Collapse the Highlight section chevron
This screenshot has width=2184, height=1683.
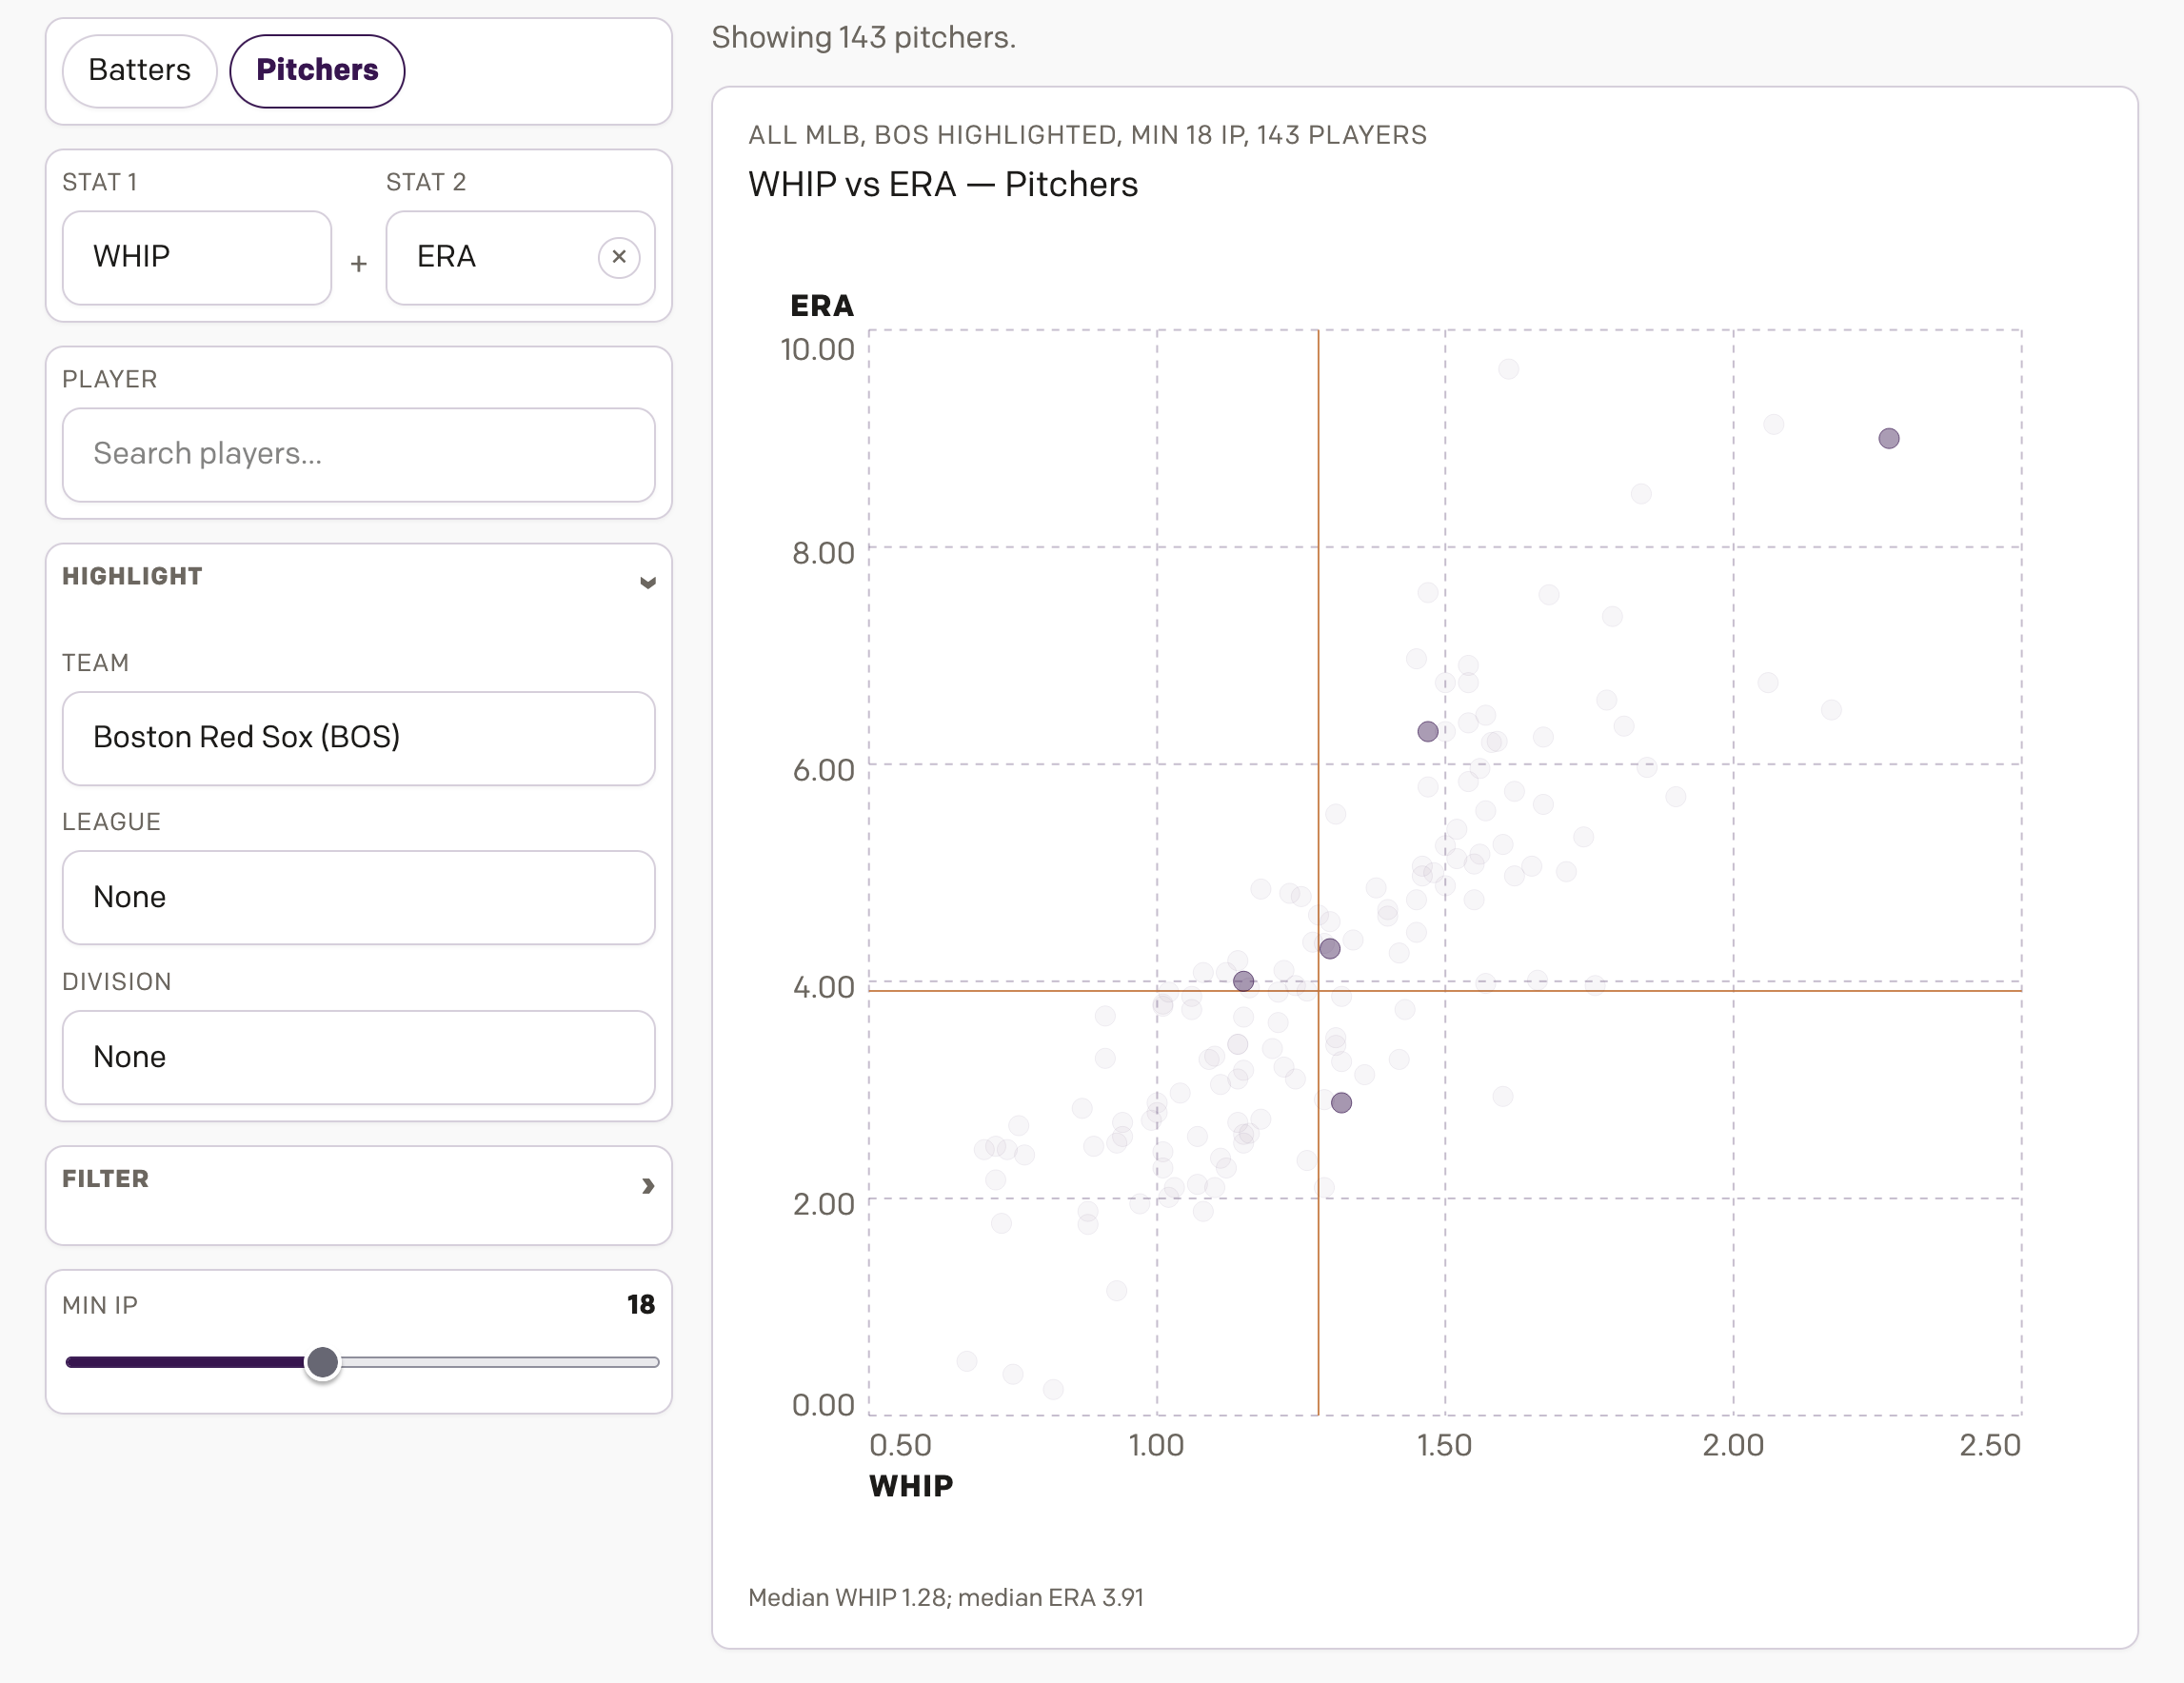tap(647, 582)
